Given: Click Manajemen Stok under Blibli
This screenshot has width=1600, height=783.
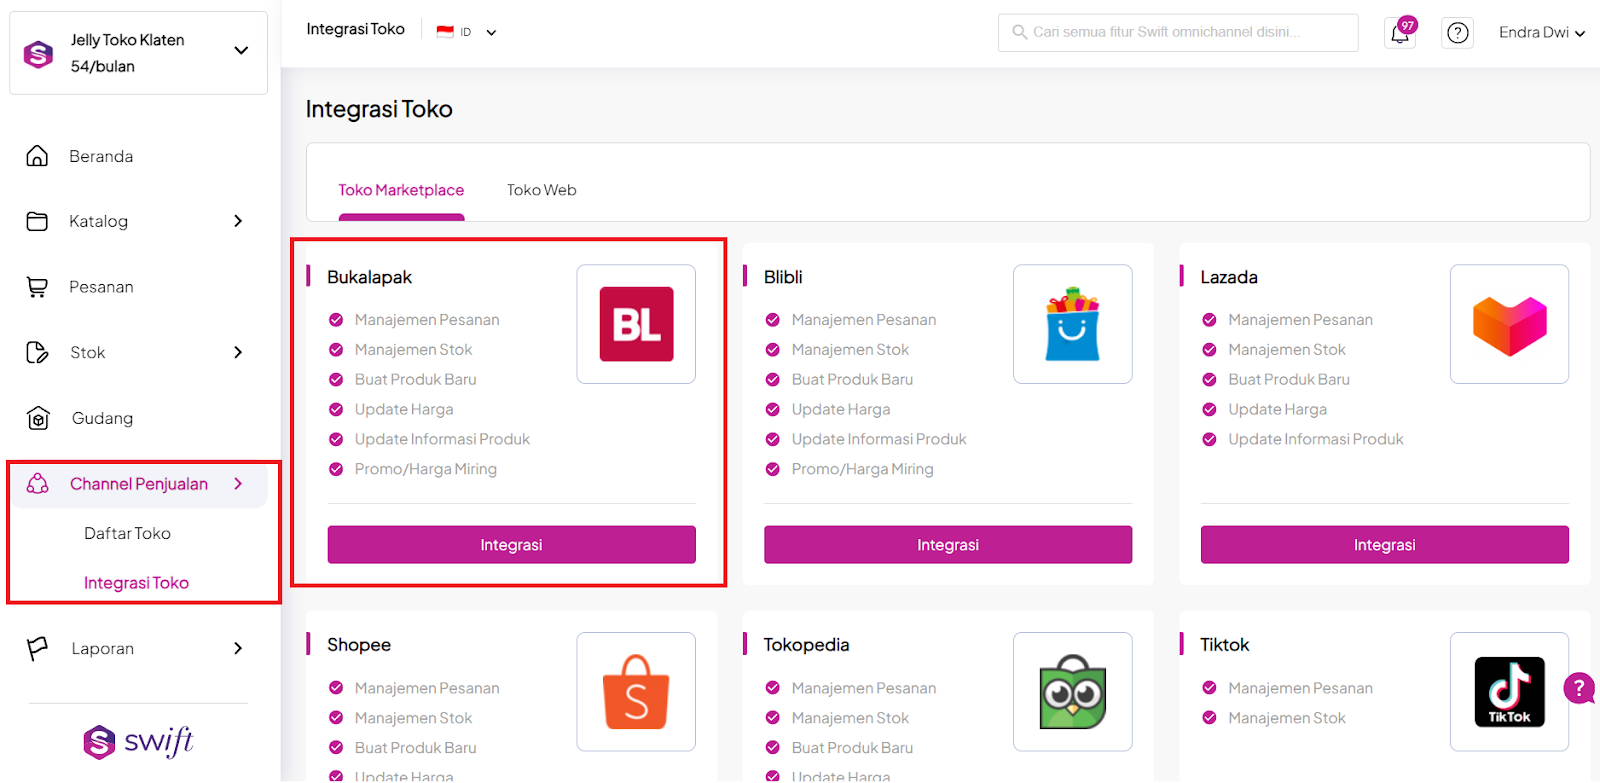Looking at the screenshot, I should point(850,350).
